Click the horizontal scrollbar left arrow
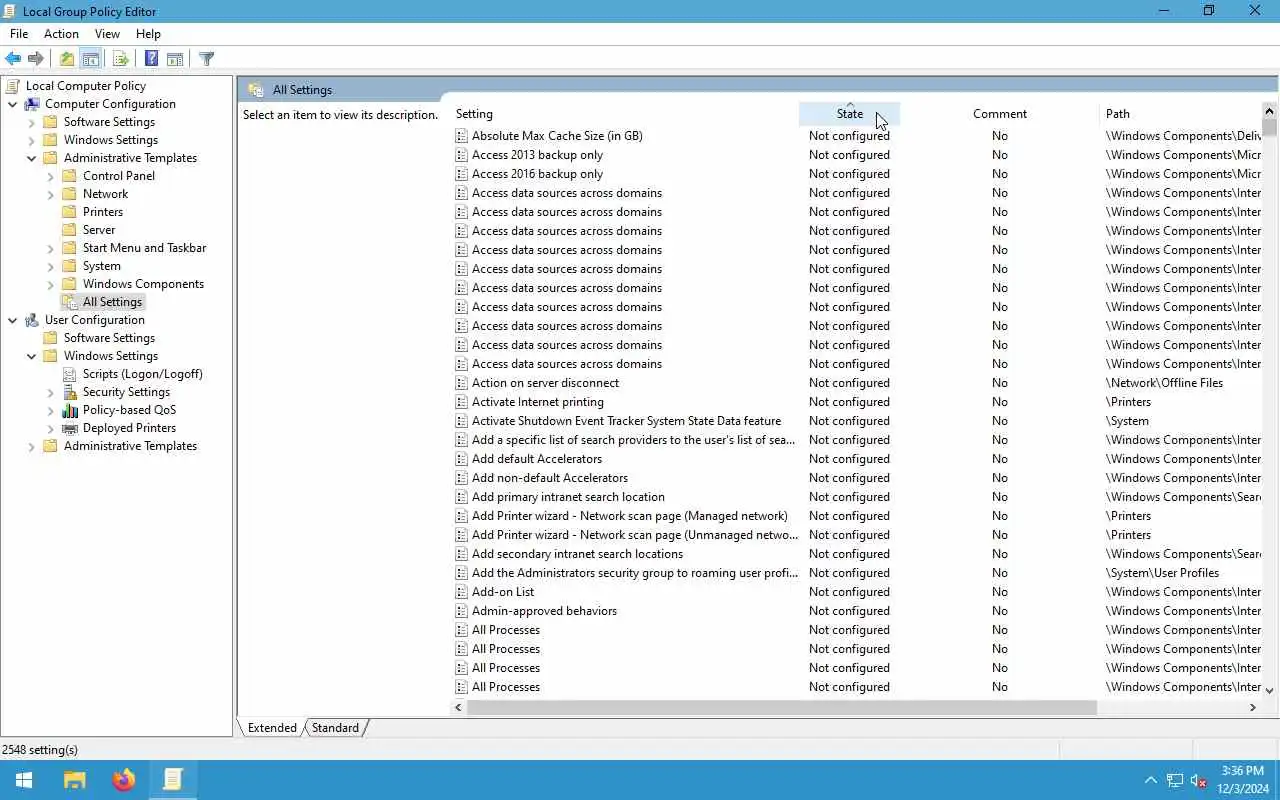The height and width of the screenshot is (800, 1280). (459, 707)
